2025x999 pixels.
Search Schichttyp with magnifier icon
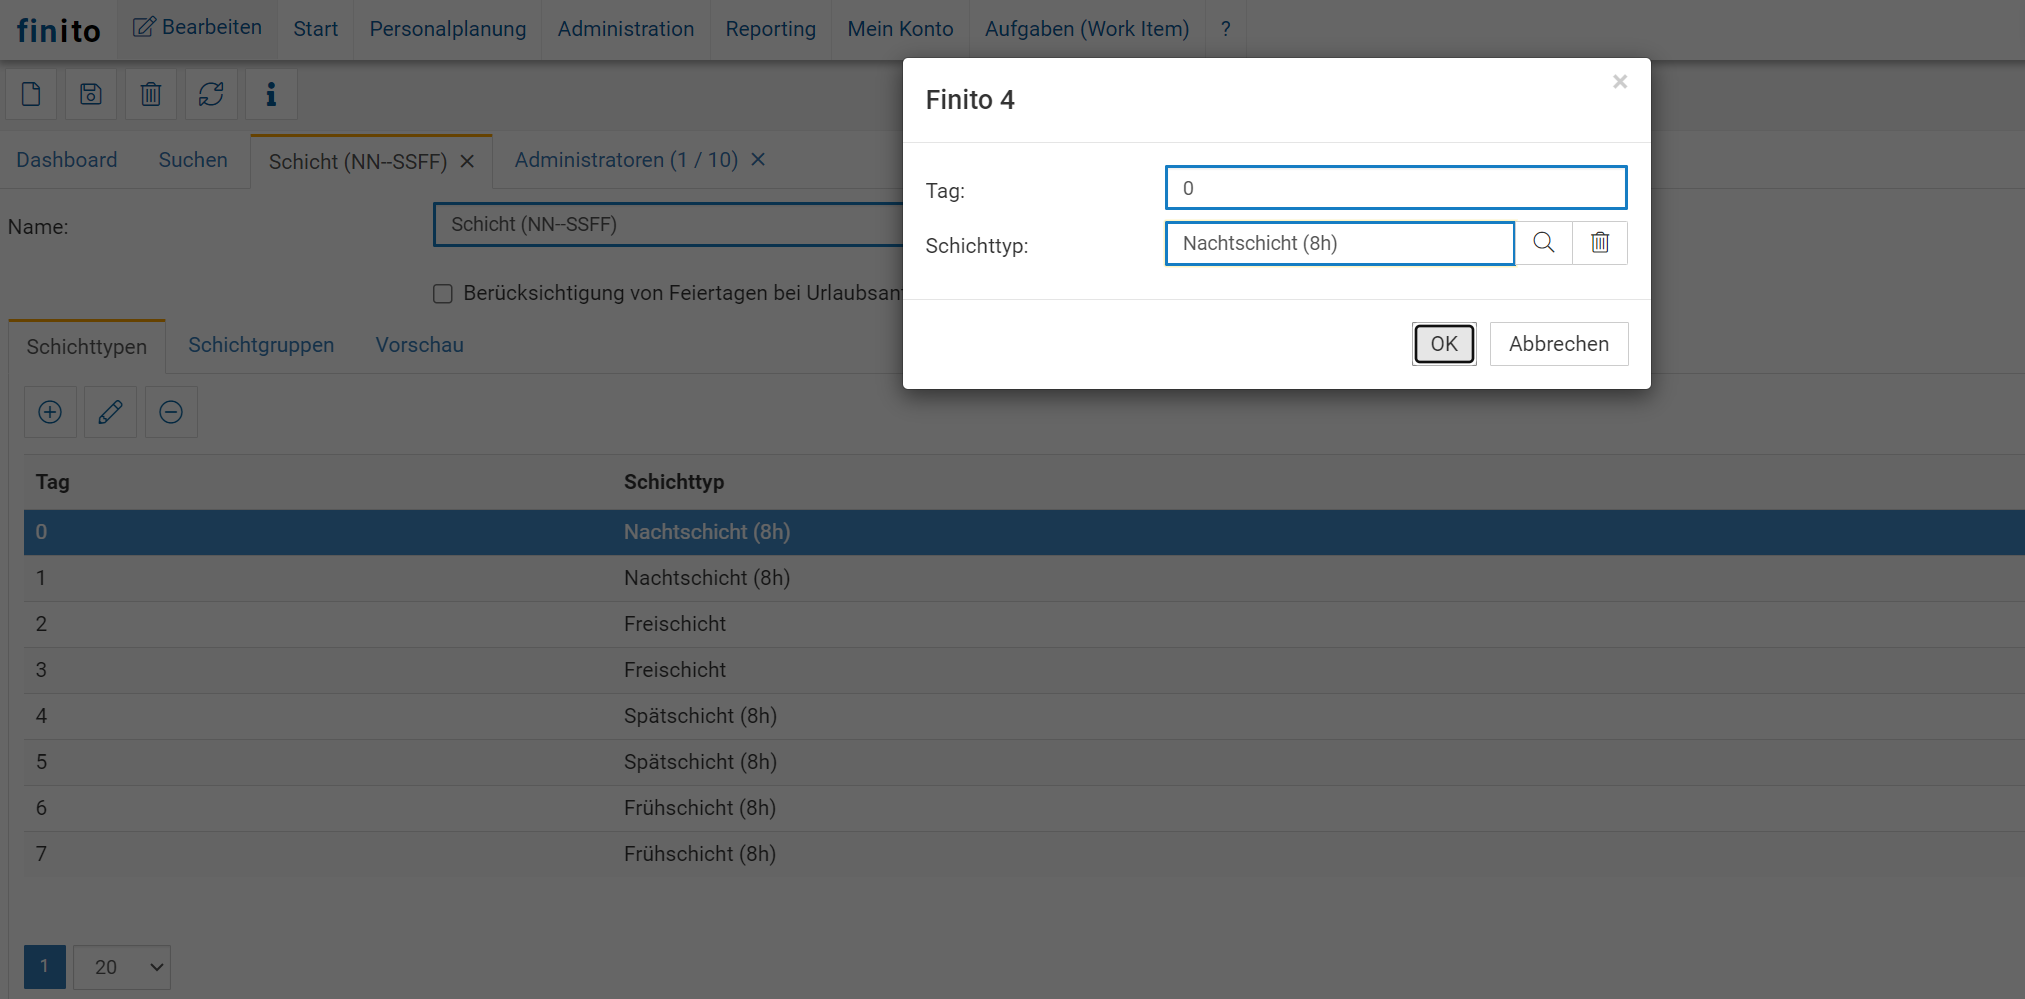(x=1543, y=243)
